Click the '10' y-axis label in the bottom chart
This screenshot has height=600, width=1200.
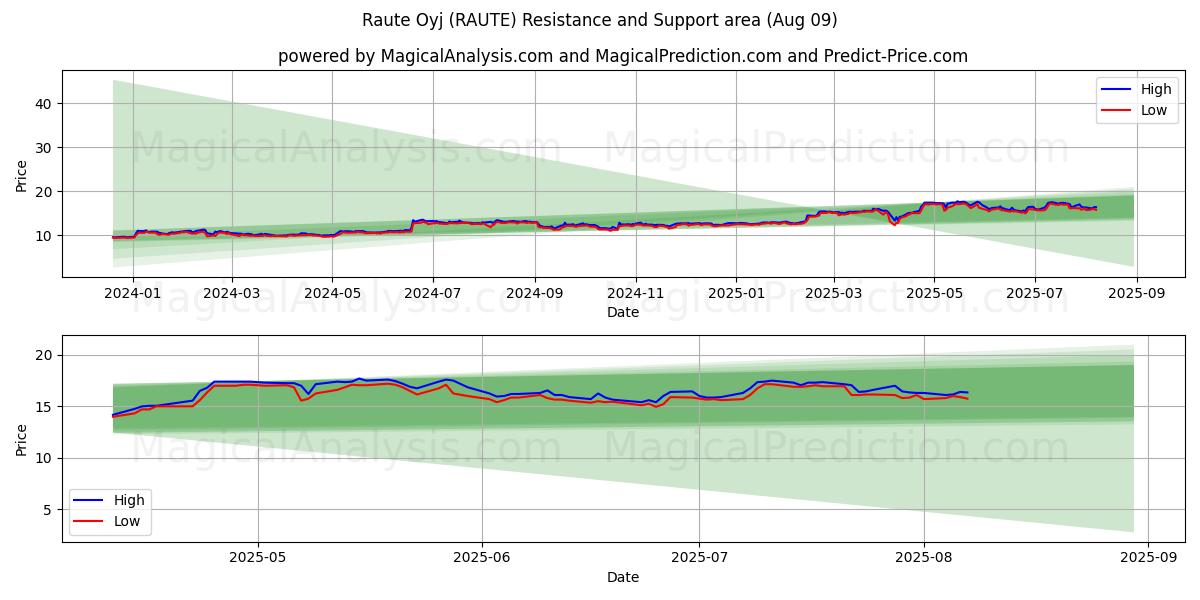[x=45, y=458]
